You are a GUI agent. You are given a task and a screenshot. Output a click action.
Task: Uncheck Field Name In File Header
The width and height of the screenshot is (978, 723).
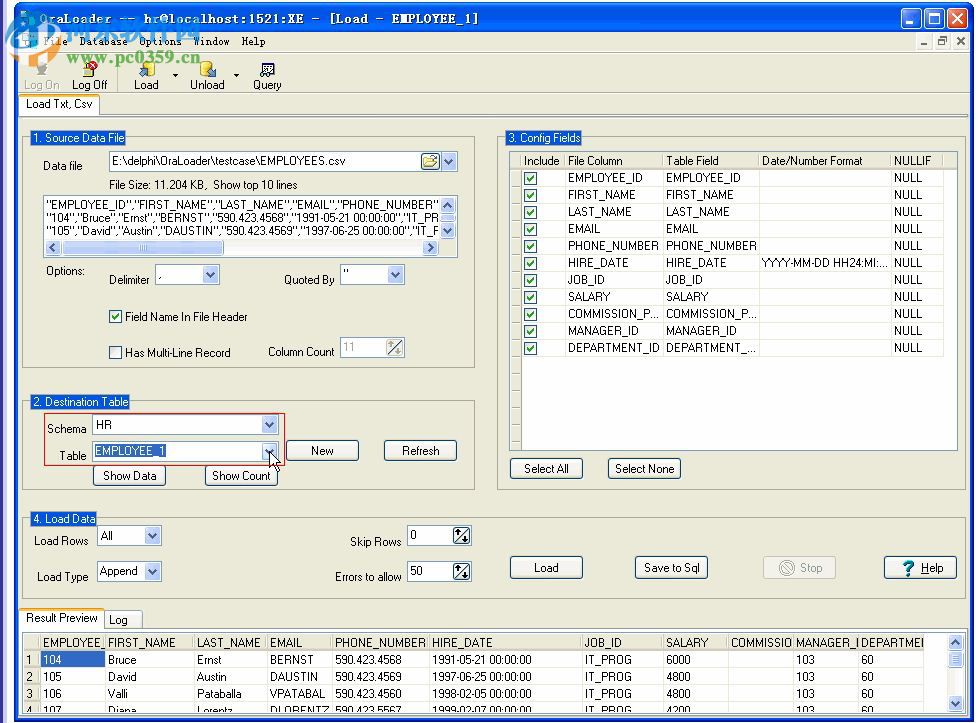115,317
